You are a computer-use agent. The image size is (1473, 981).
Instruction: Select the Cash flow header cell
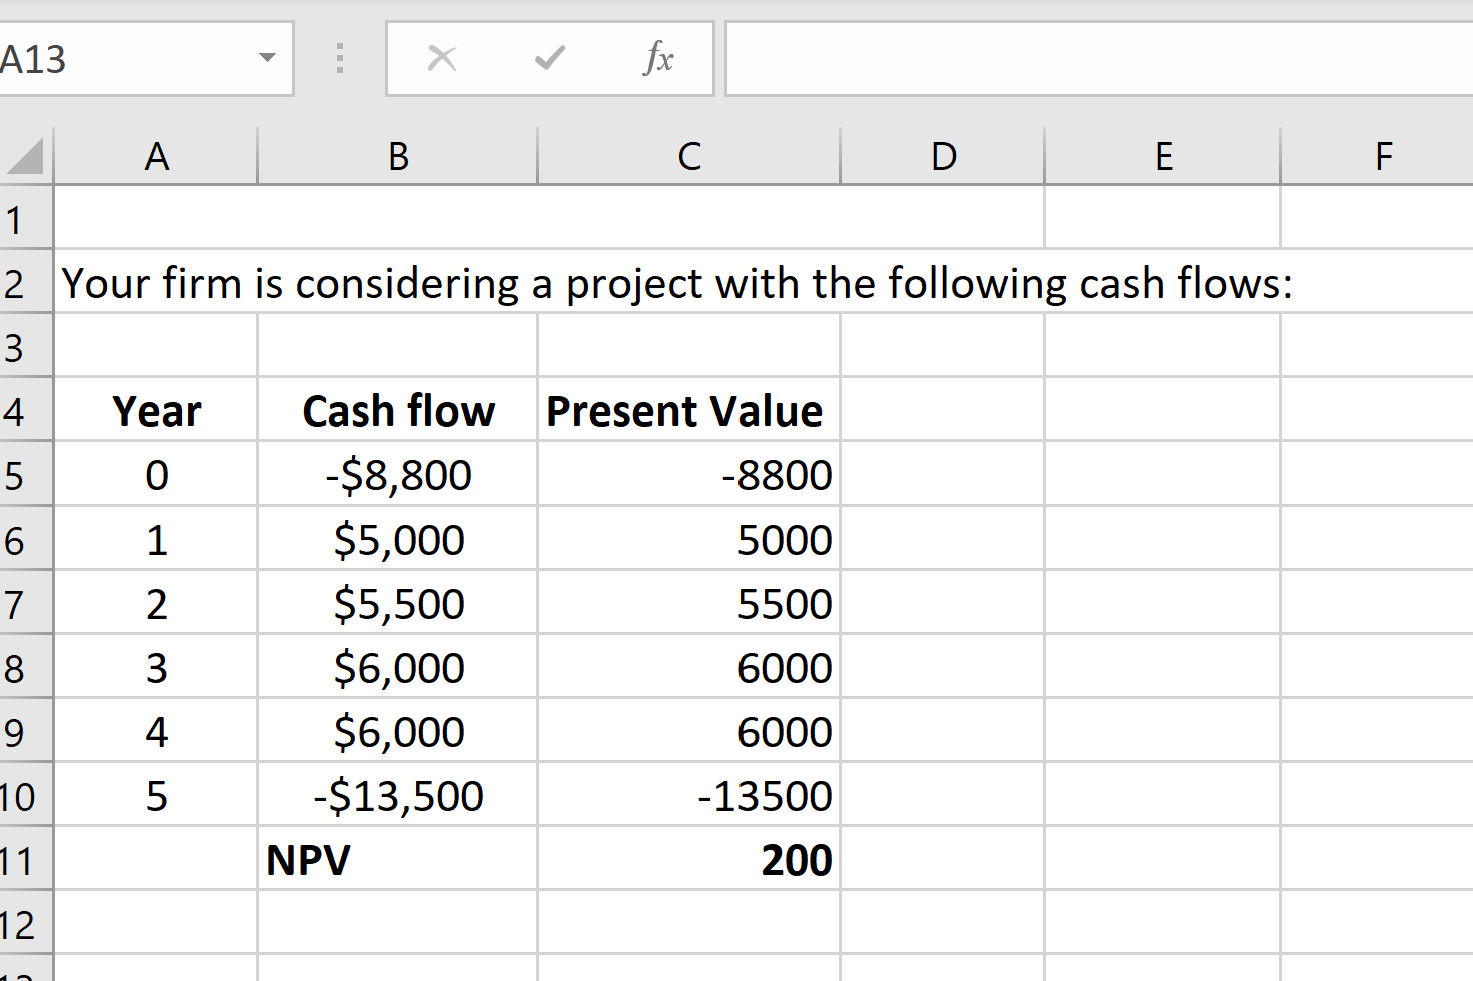click(x=397, y=410)
